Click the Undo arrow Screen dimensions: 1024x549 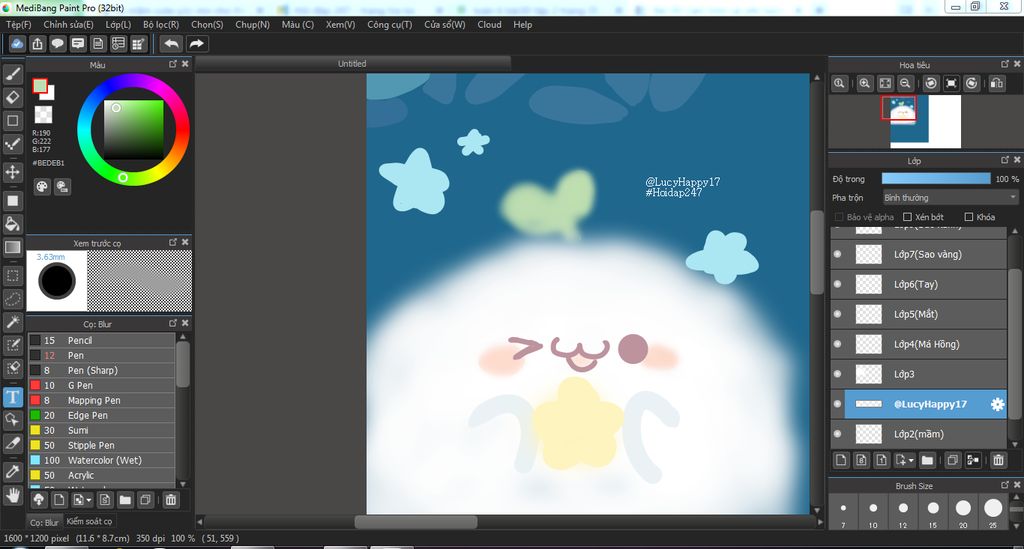click(x=171, y=44)
